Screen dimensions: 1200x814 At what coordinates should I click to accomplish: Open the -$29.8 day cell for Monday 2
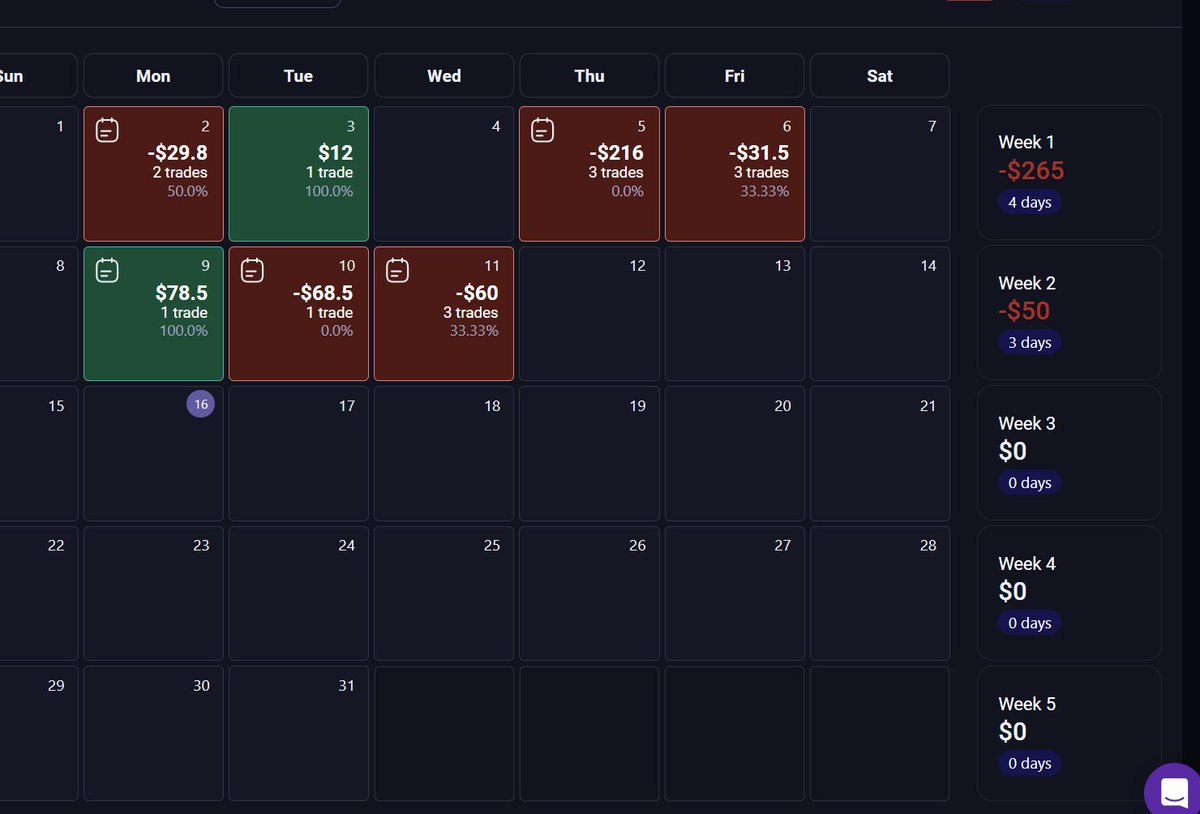click(153, 174)
